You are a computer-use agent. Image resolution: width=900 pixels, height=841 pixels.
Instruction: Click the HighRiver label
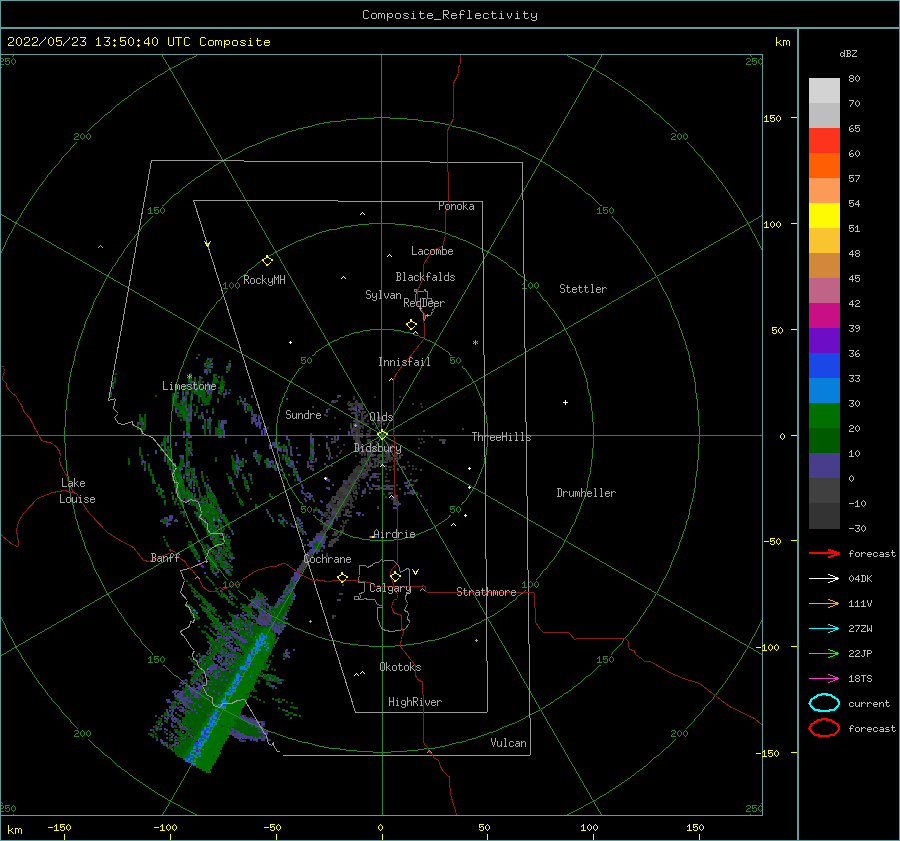[x=415, y=702]
